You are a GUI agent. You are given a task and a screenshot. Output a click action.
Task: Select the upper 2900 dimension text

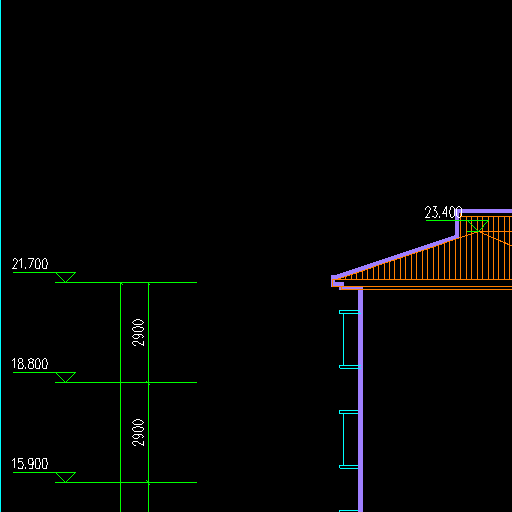click(138, 333)
